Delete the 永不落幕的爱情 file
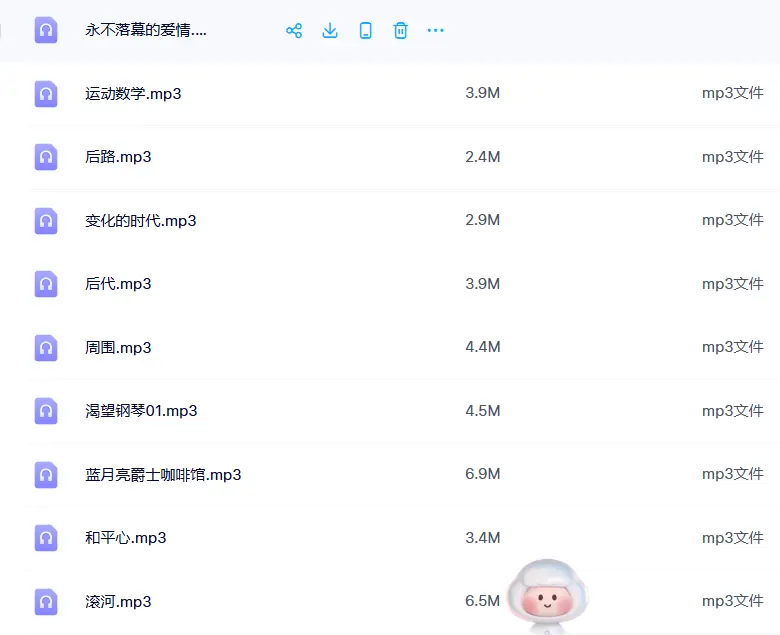Viewport: 780px width, 635px height. [400, 30]
